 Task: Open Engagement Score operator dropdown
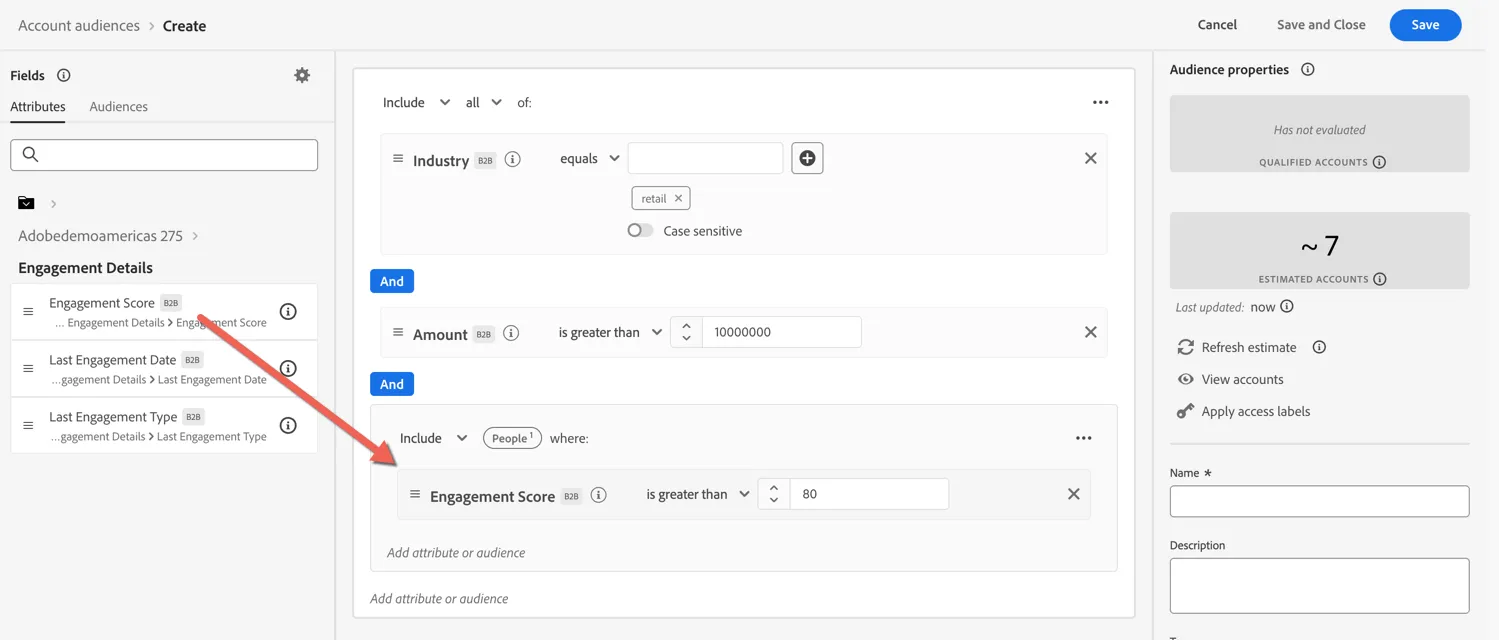(x=698, y=494)
